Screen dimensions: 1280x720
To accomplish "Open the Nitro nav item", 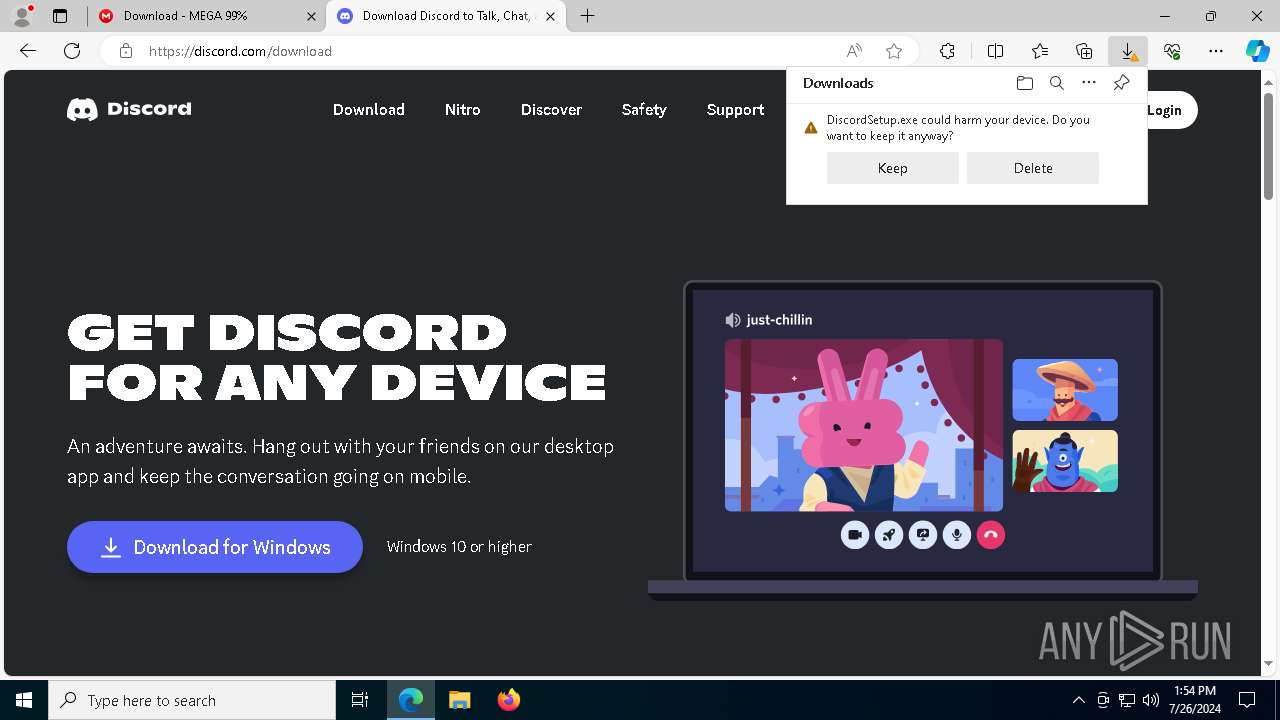I will click(463, 110).
